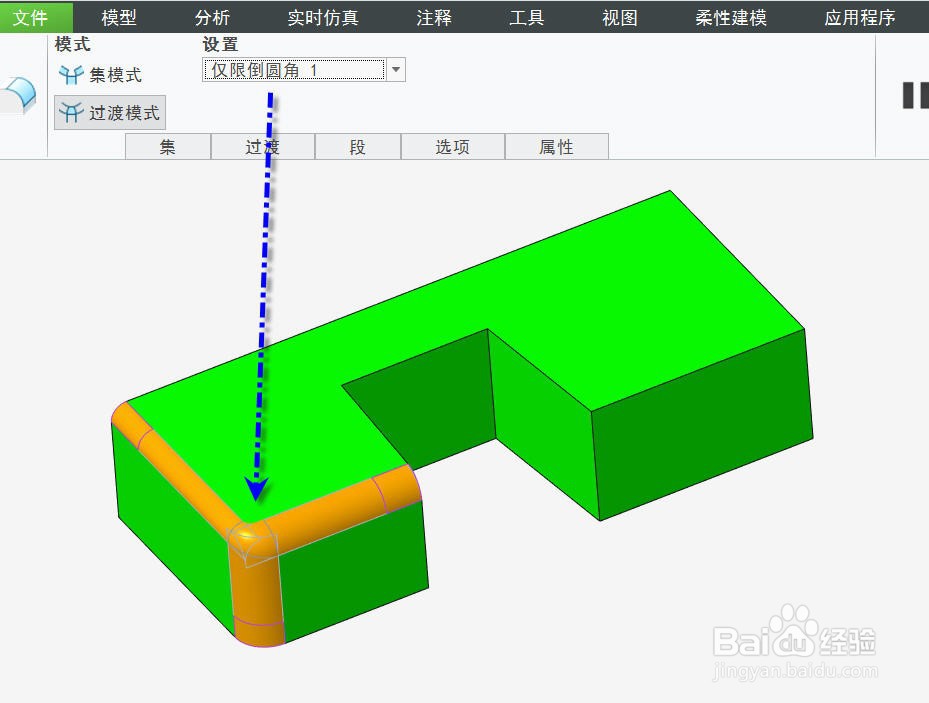Screen dimensions: 929x703
Task: Open the 柔性建模 tab
Action: [731, 17]
